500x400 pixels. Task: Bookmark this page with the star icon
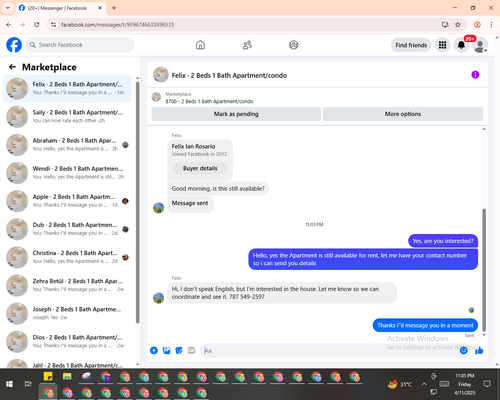pyautogui.click(x=458, y=25)
